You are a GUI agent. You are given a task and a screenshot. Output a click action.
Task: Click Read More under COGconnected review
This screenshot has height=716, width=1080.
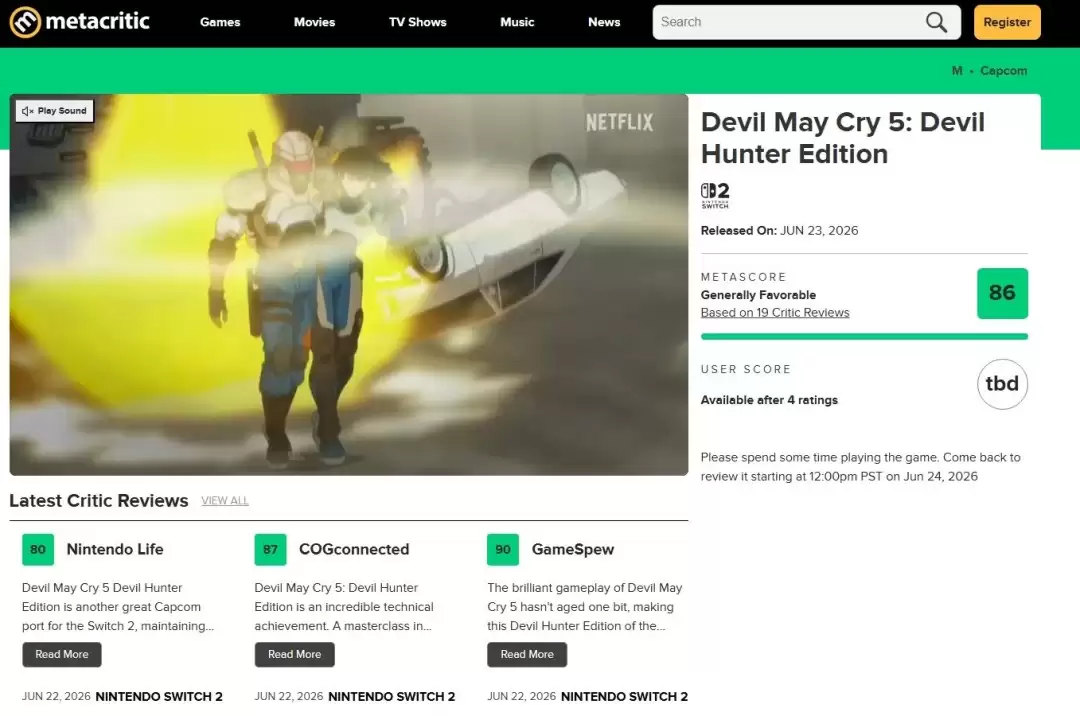295,655
